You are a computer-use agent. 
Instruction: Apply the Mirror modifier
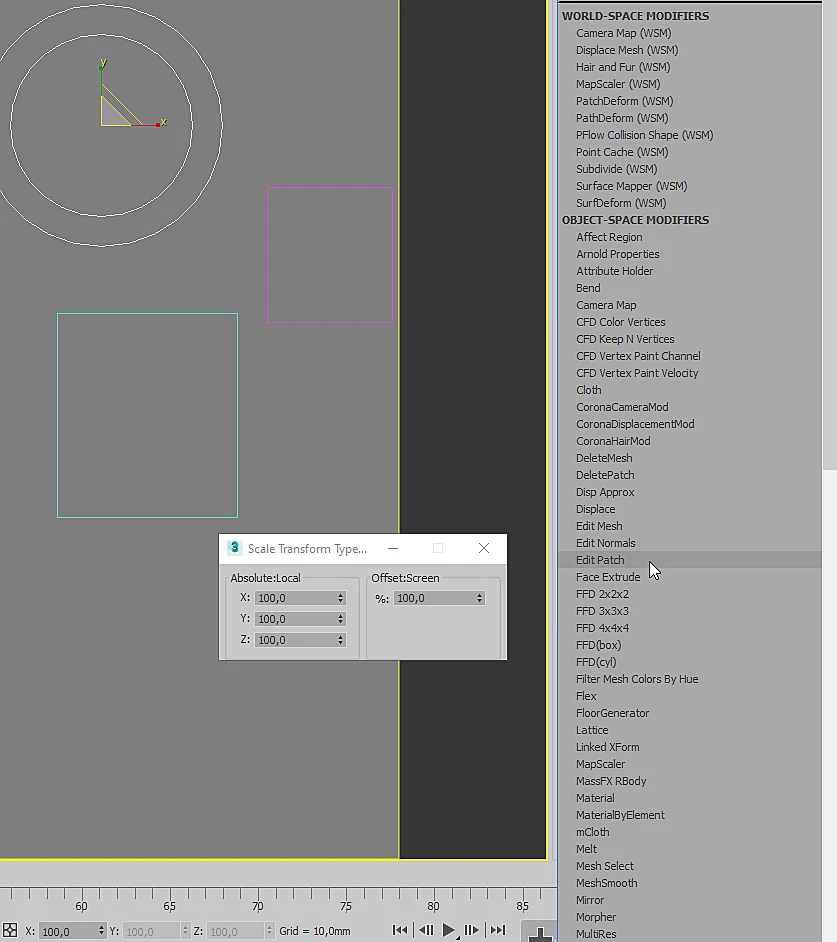tap(589, 900)
